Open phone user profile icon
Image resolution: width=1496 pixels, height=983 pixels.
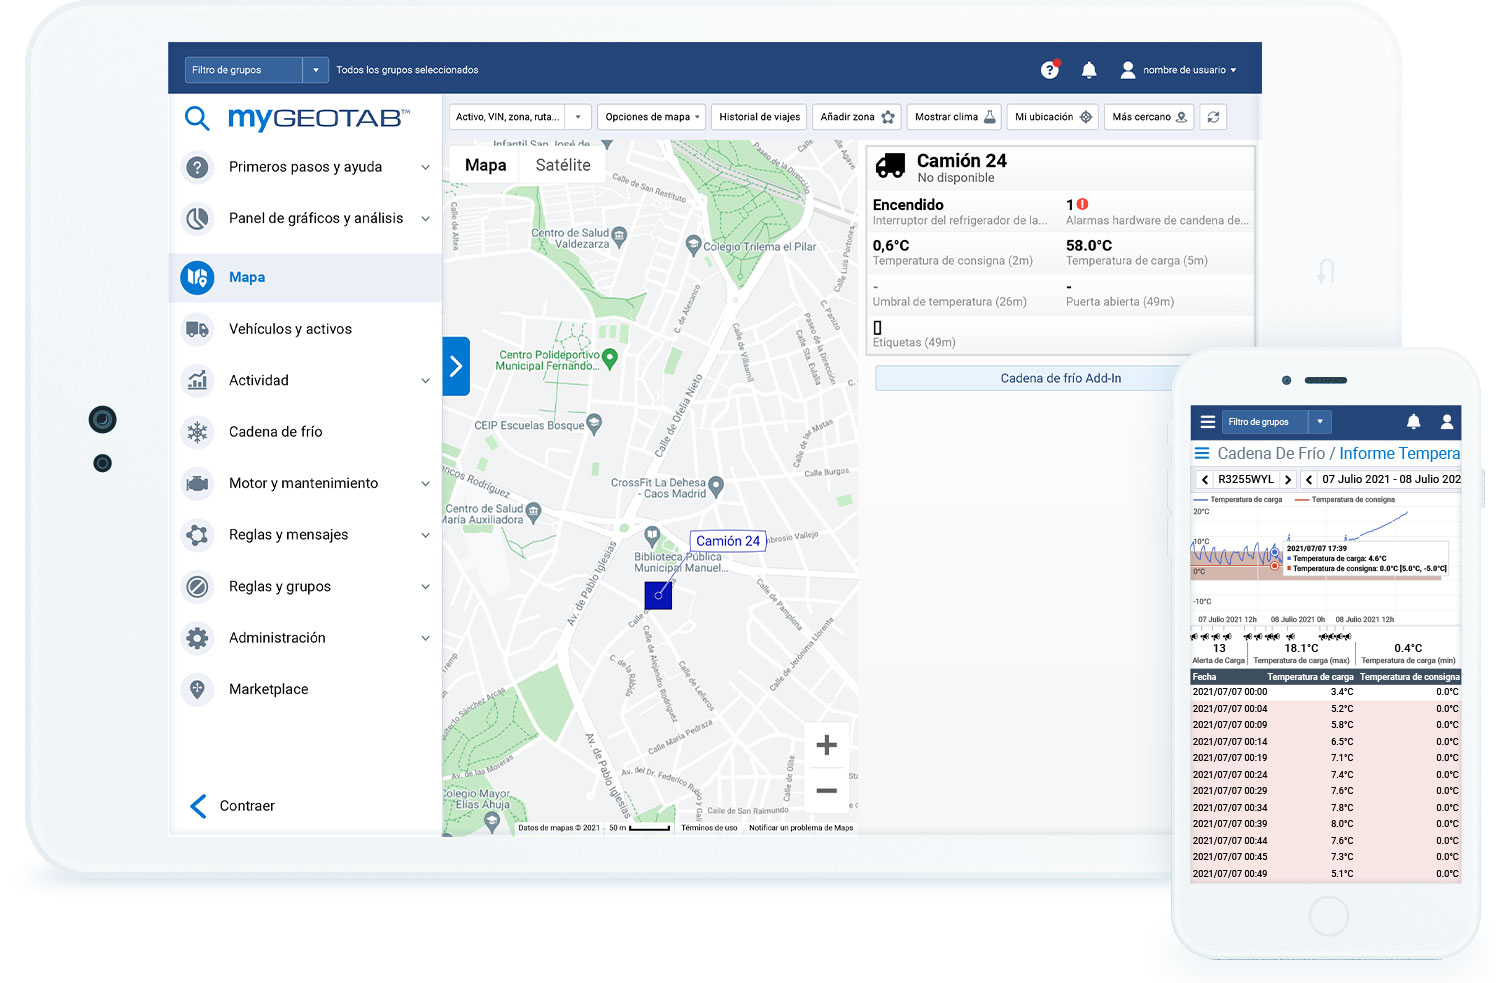click(1446, 422)
